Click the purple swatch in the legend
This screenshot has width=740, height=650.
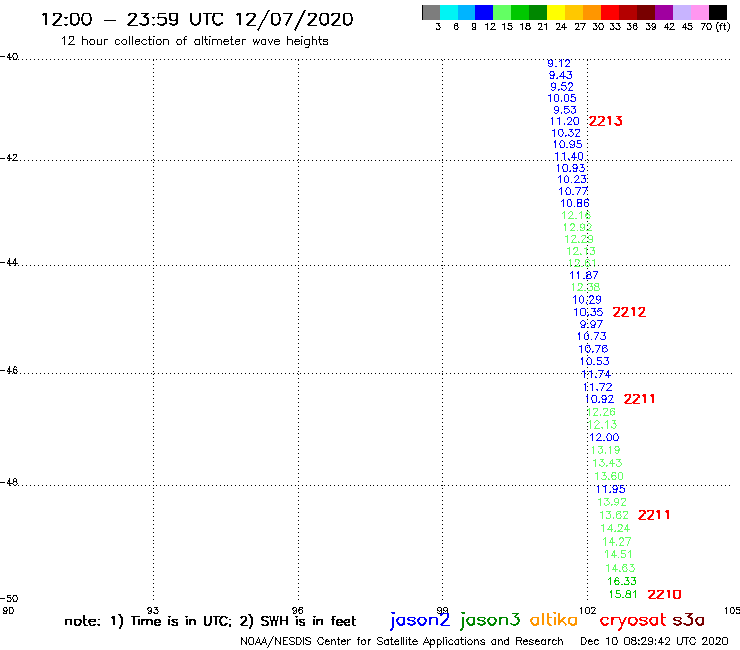[x=664, y=13]
